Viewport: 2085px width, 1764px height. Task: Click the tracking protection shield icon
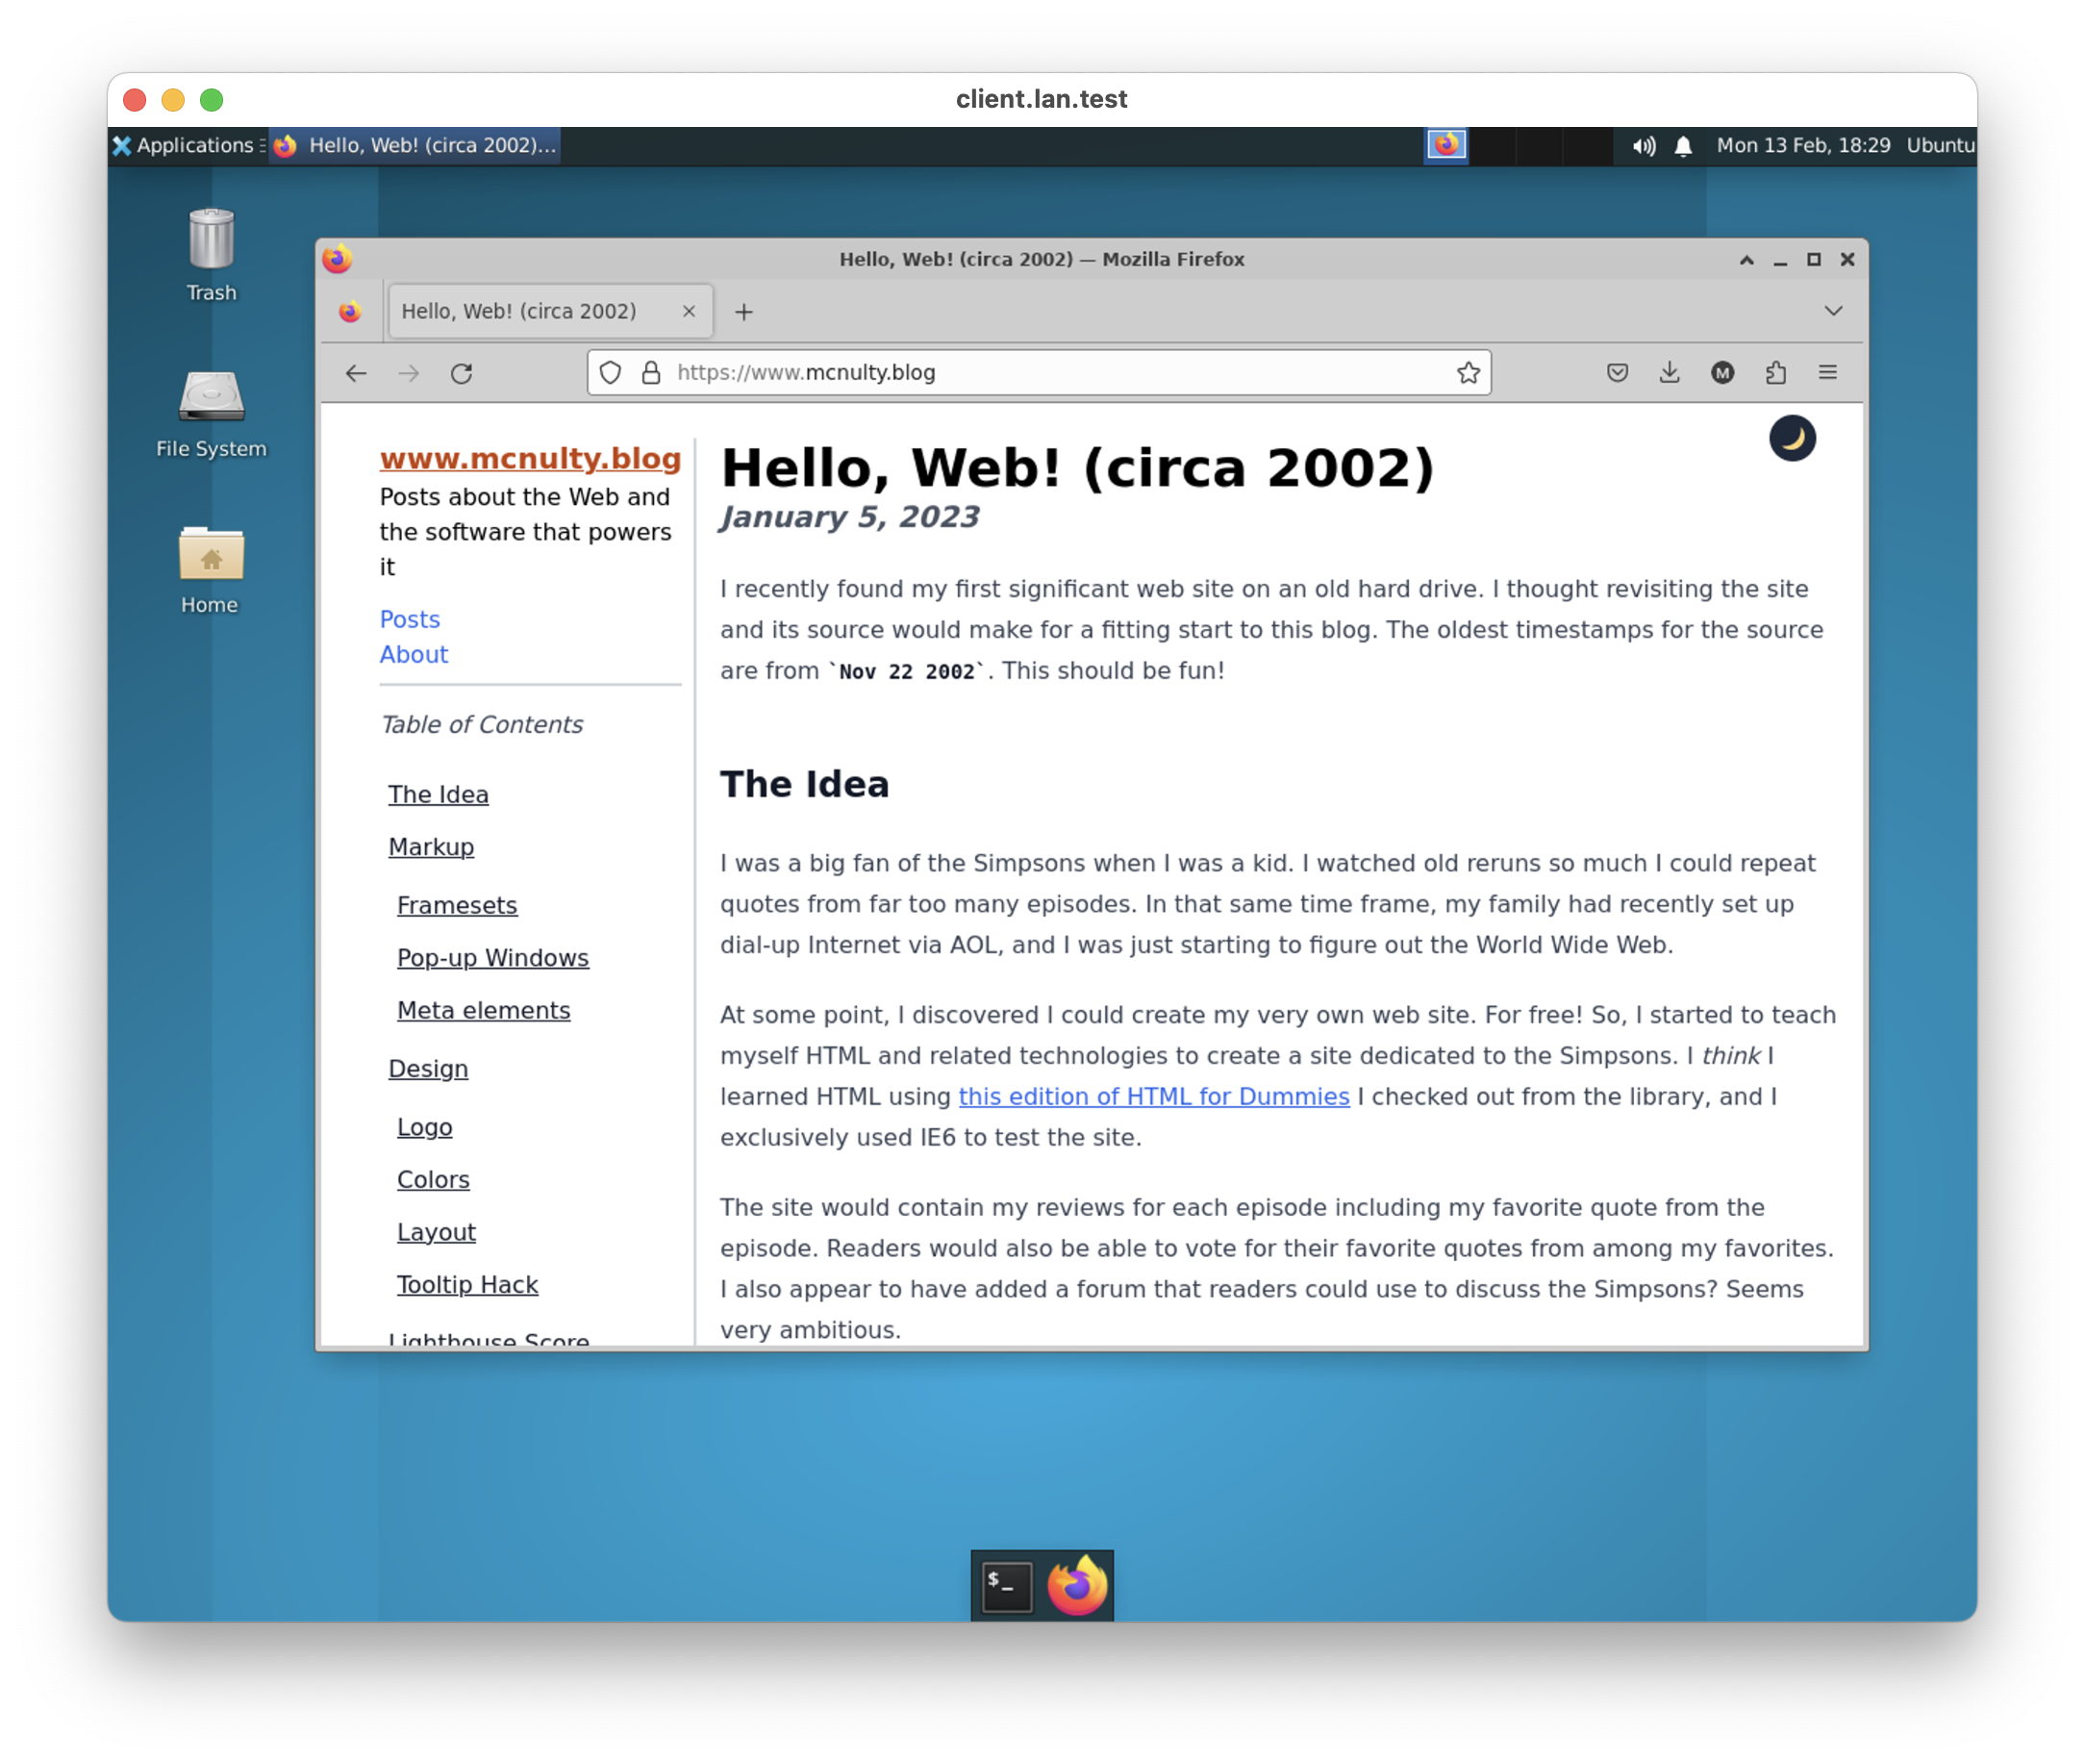[x=610, y=373]
